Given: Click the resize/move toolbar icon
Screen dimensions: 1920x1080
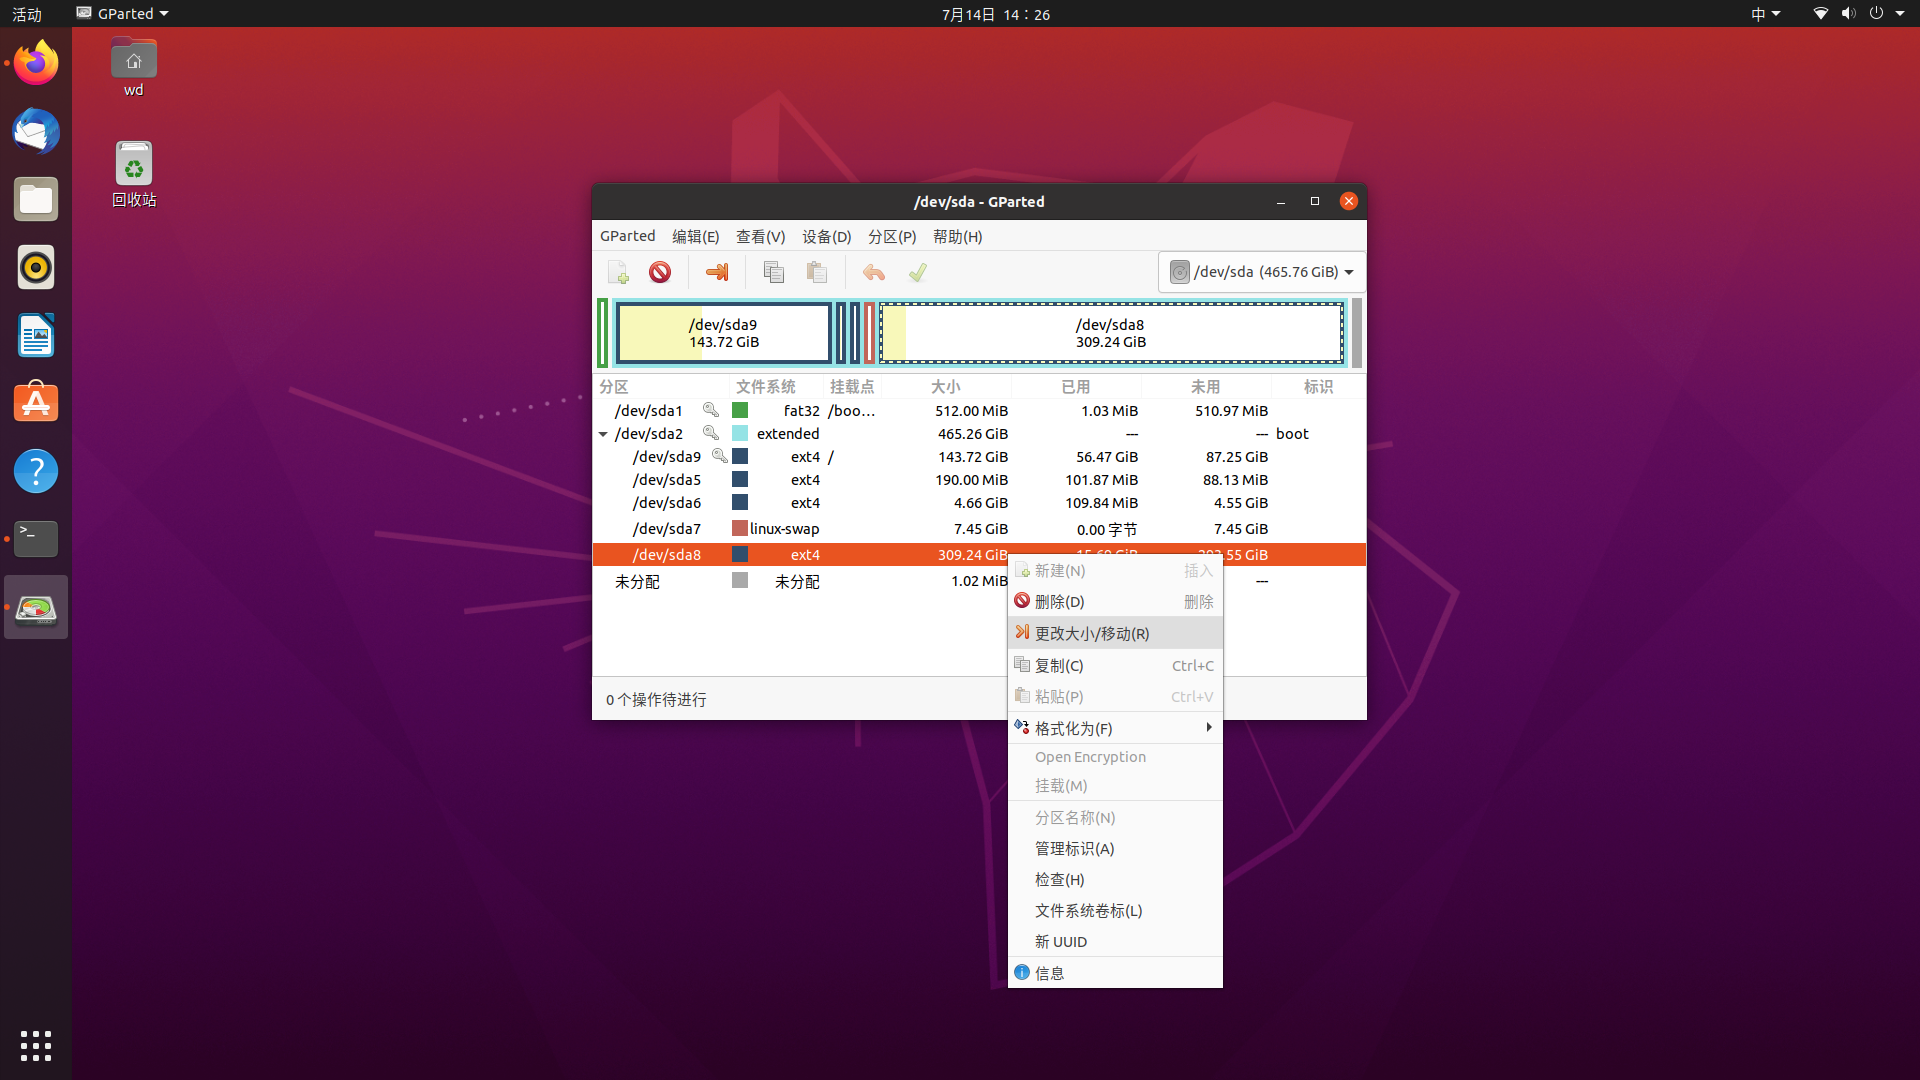Looking at the screenshot, I should [717, 271].
